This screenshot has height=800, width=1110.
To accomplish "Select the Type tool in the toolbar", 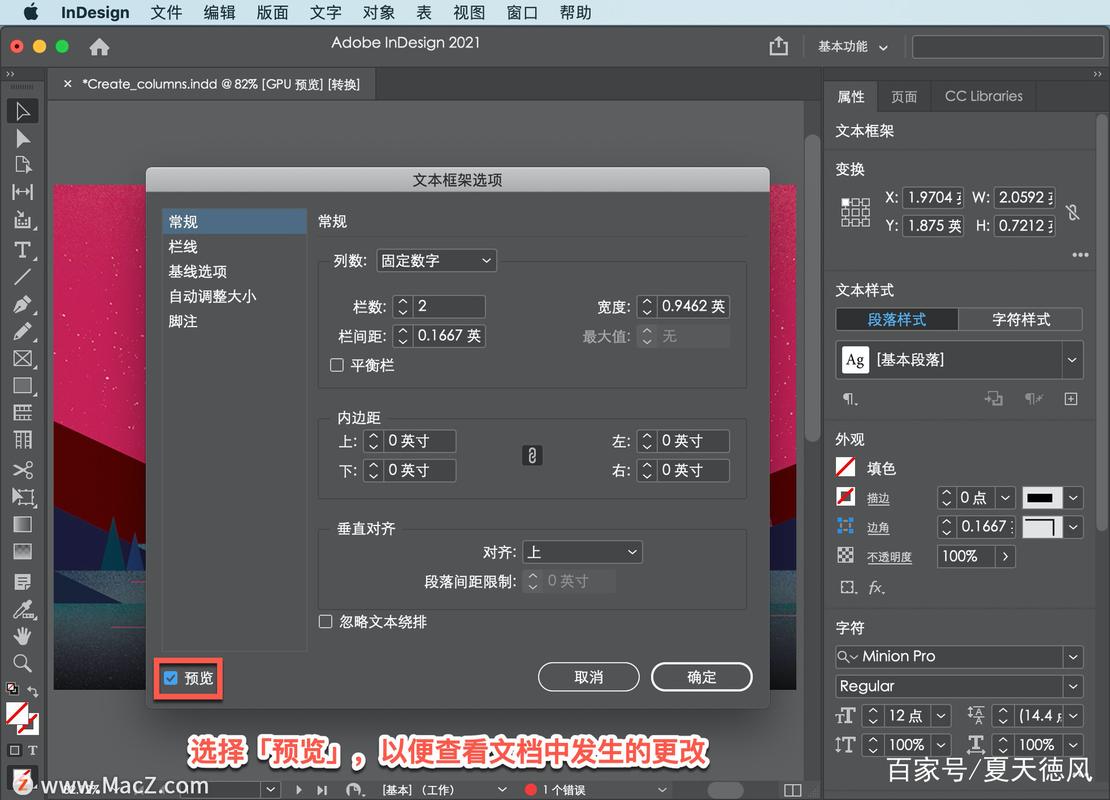I will click(x=23, y=250).
